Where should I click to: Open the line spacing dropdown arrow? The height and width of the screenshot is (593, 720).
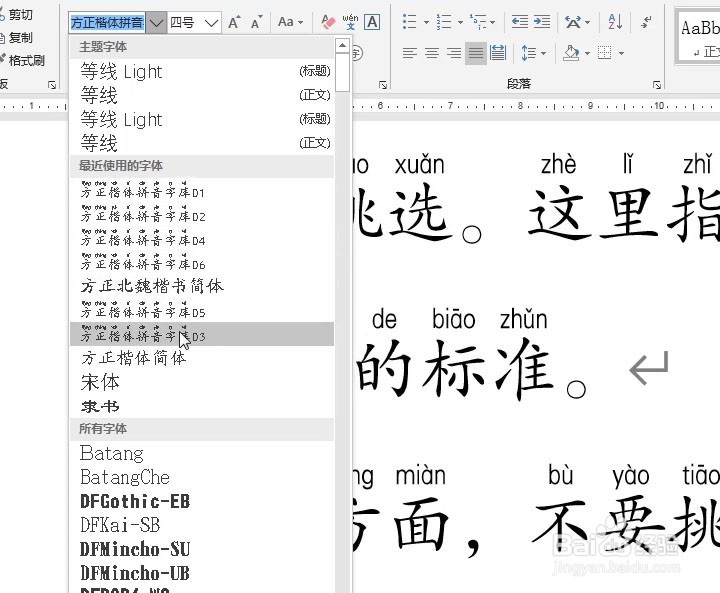point(544,54)
